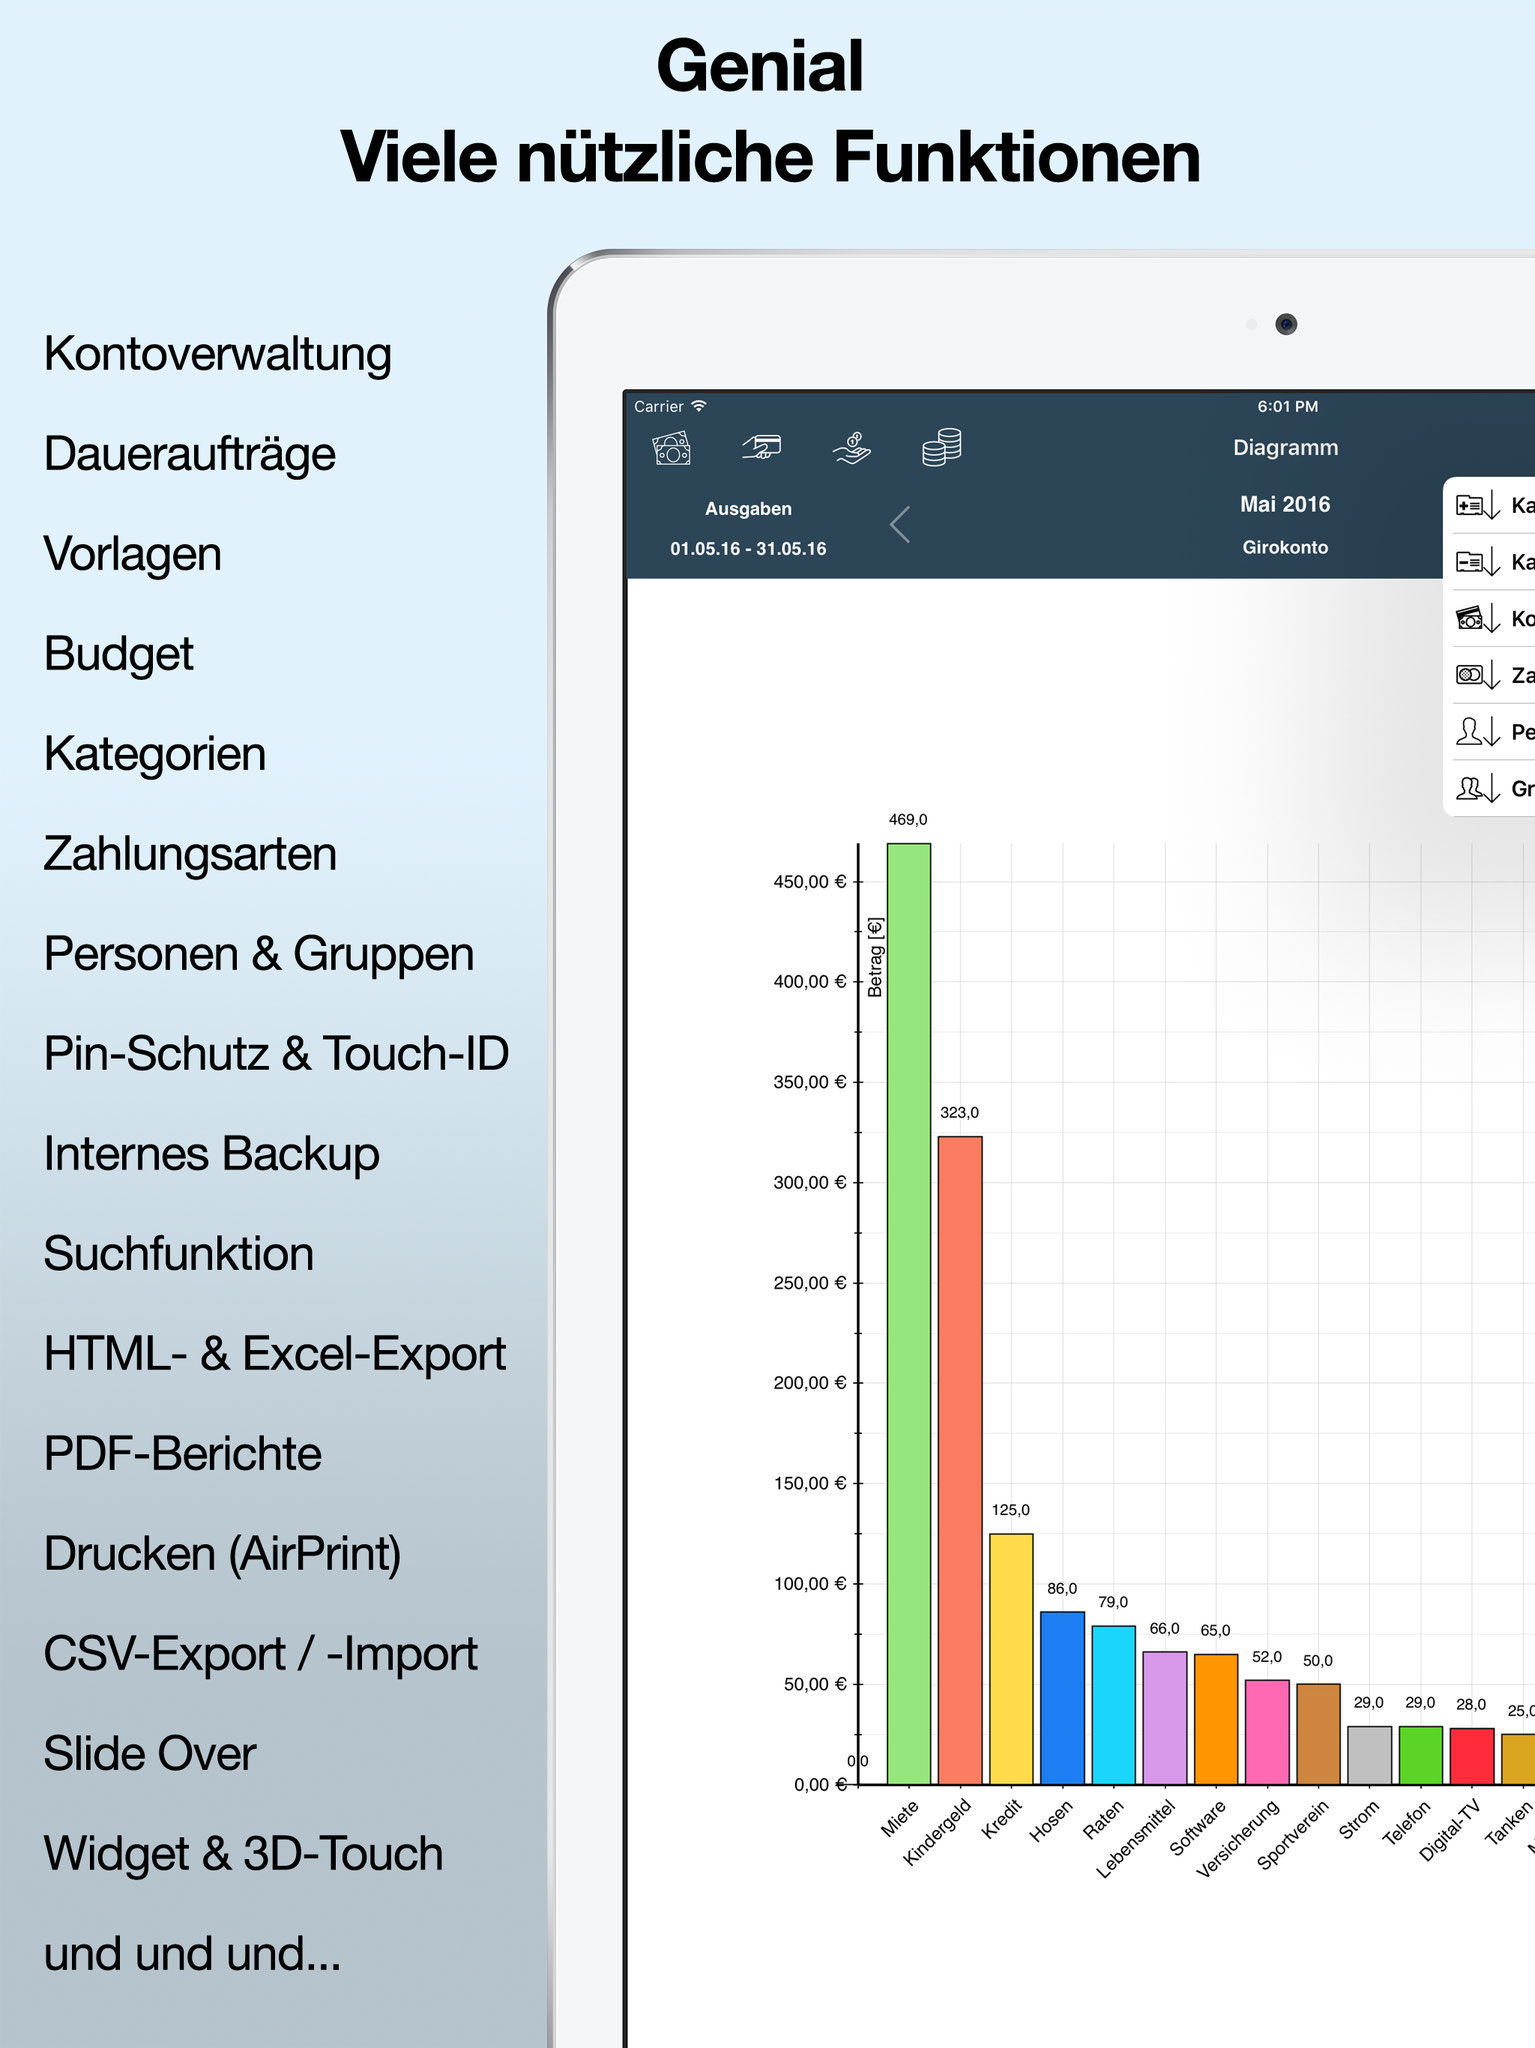Tap the grey Strom bar

click(1369, 1755)
